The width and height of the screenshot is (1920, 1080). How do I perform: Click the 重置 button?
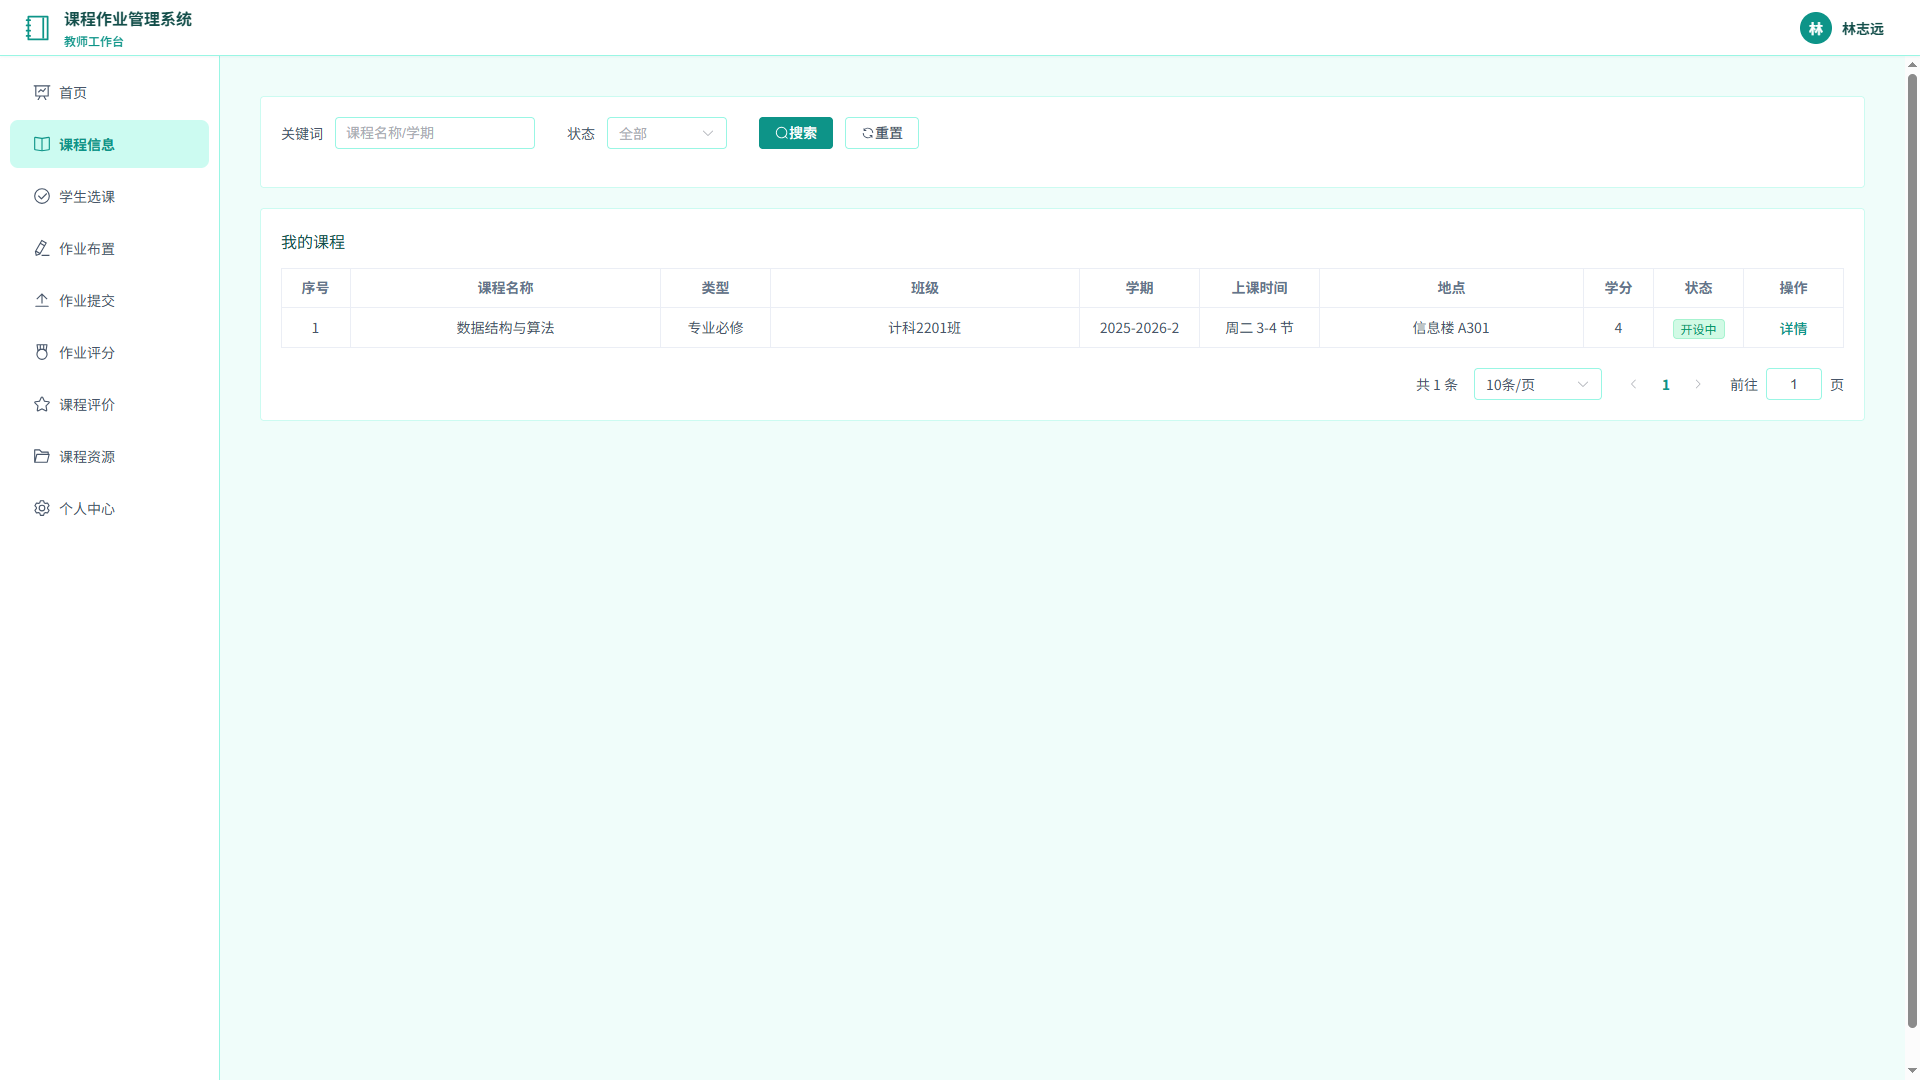click(882, 133)
